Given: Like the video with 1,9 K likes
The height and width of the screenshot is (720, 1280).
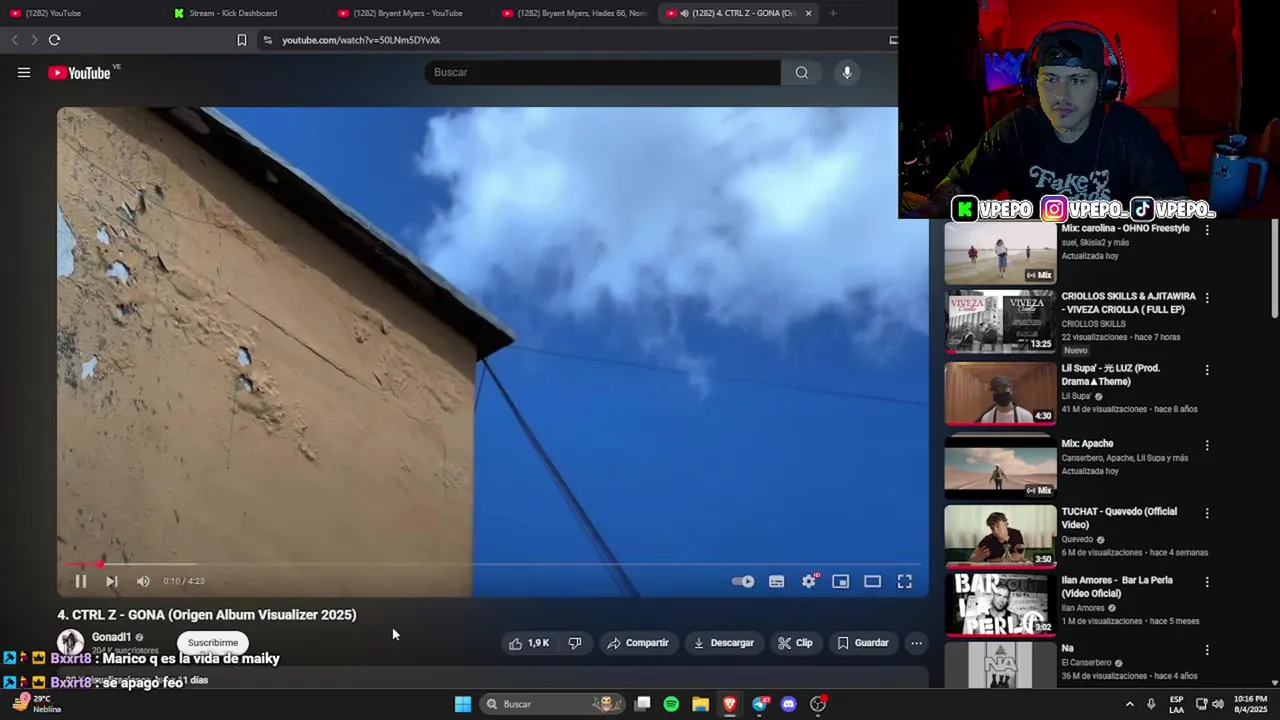Looking at the screenshot, I should click(529, 643).
